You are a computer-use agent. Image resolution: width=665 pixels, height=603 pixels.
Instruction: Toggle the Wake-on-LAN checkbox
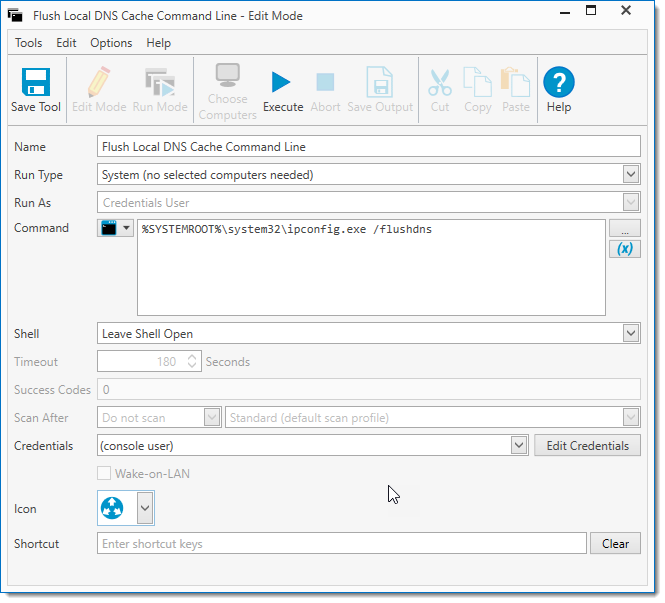point(104,474)
